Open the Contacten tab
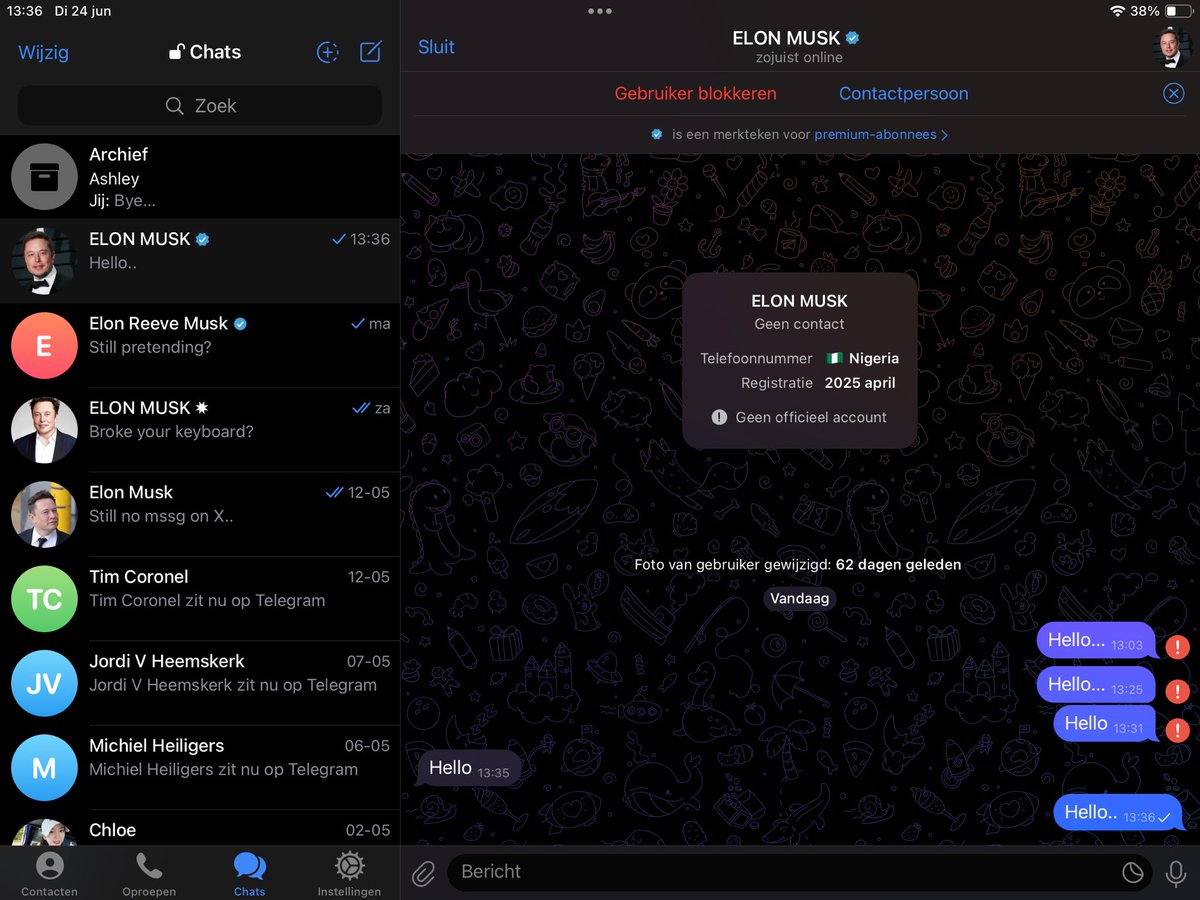The width and height of the screenshot is (1200, 900). (49, 874)
